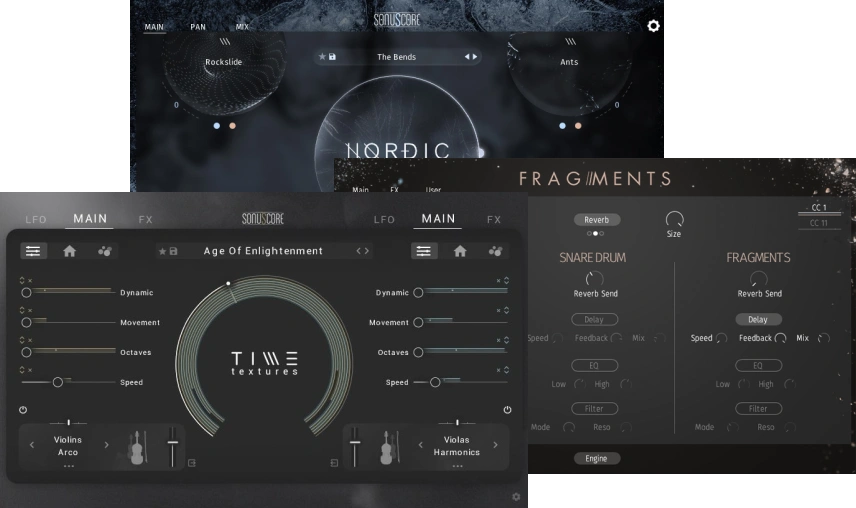Toggle the right layer power button

click(x=507, y=410)
